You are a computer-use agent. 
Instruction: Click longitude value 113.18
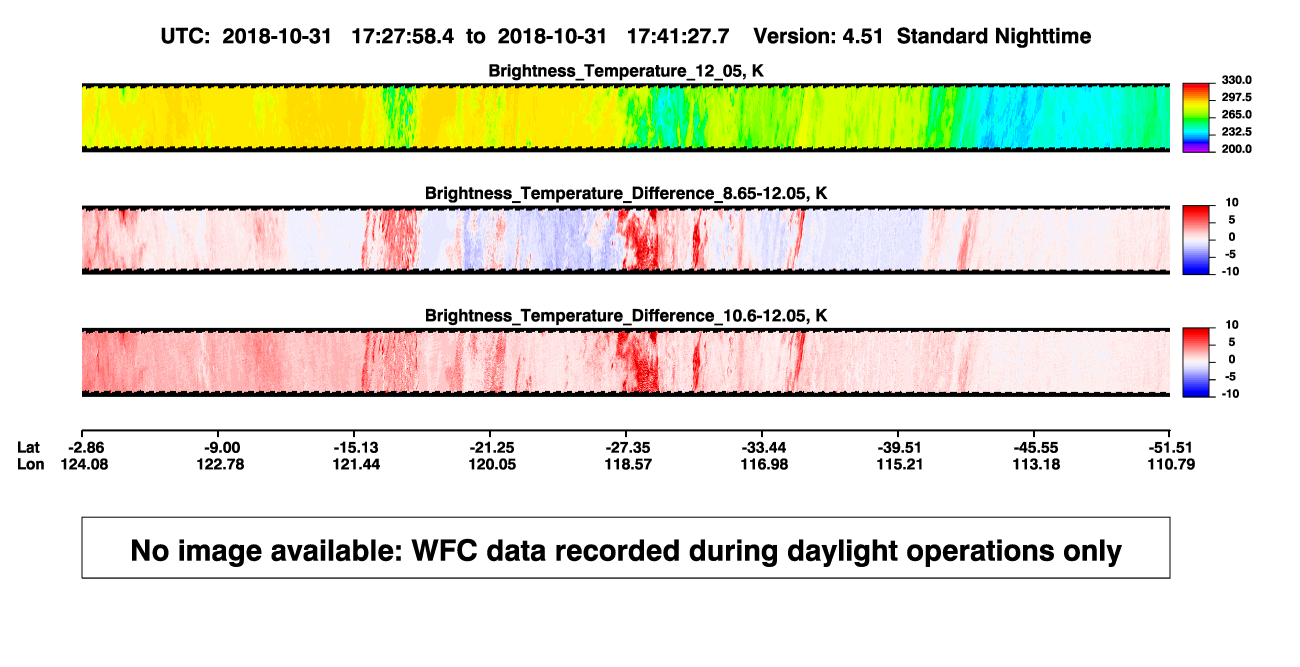pos(1035,464)
